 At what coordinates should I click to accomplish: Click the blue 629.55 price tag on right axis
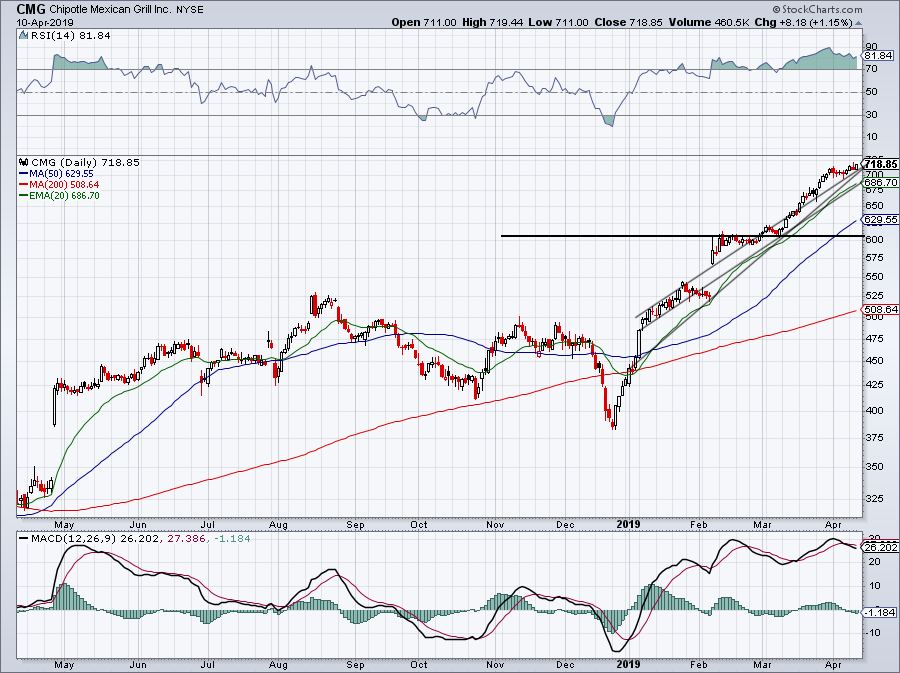tap(879, 219)
